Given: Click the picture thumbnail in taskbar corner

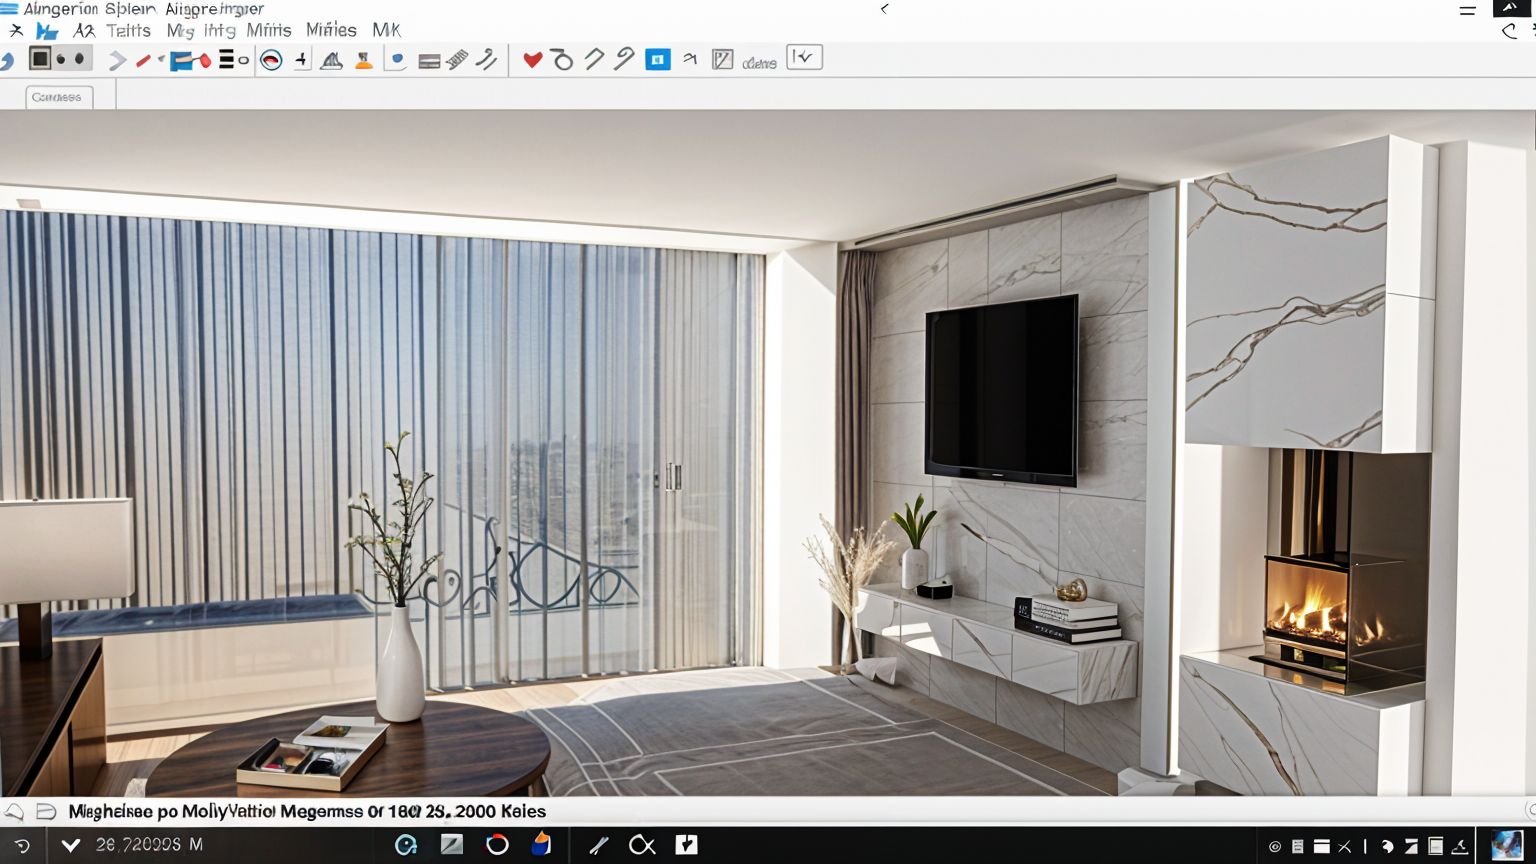Looking at the screenshot, I should tap(1506, 845).
